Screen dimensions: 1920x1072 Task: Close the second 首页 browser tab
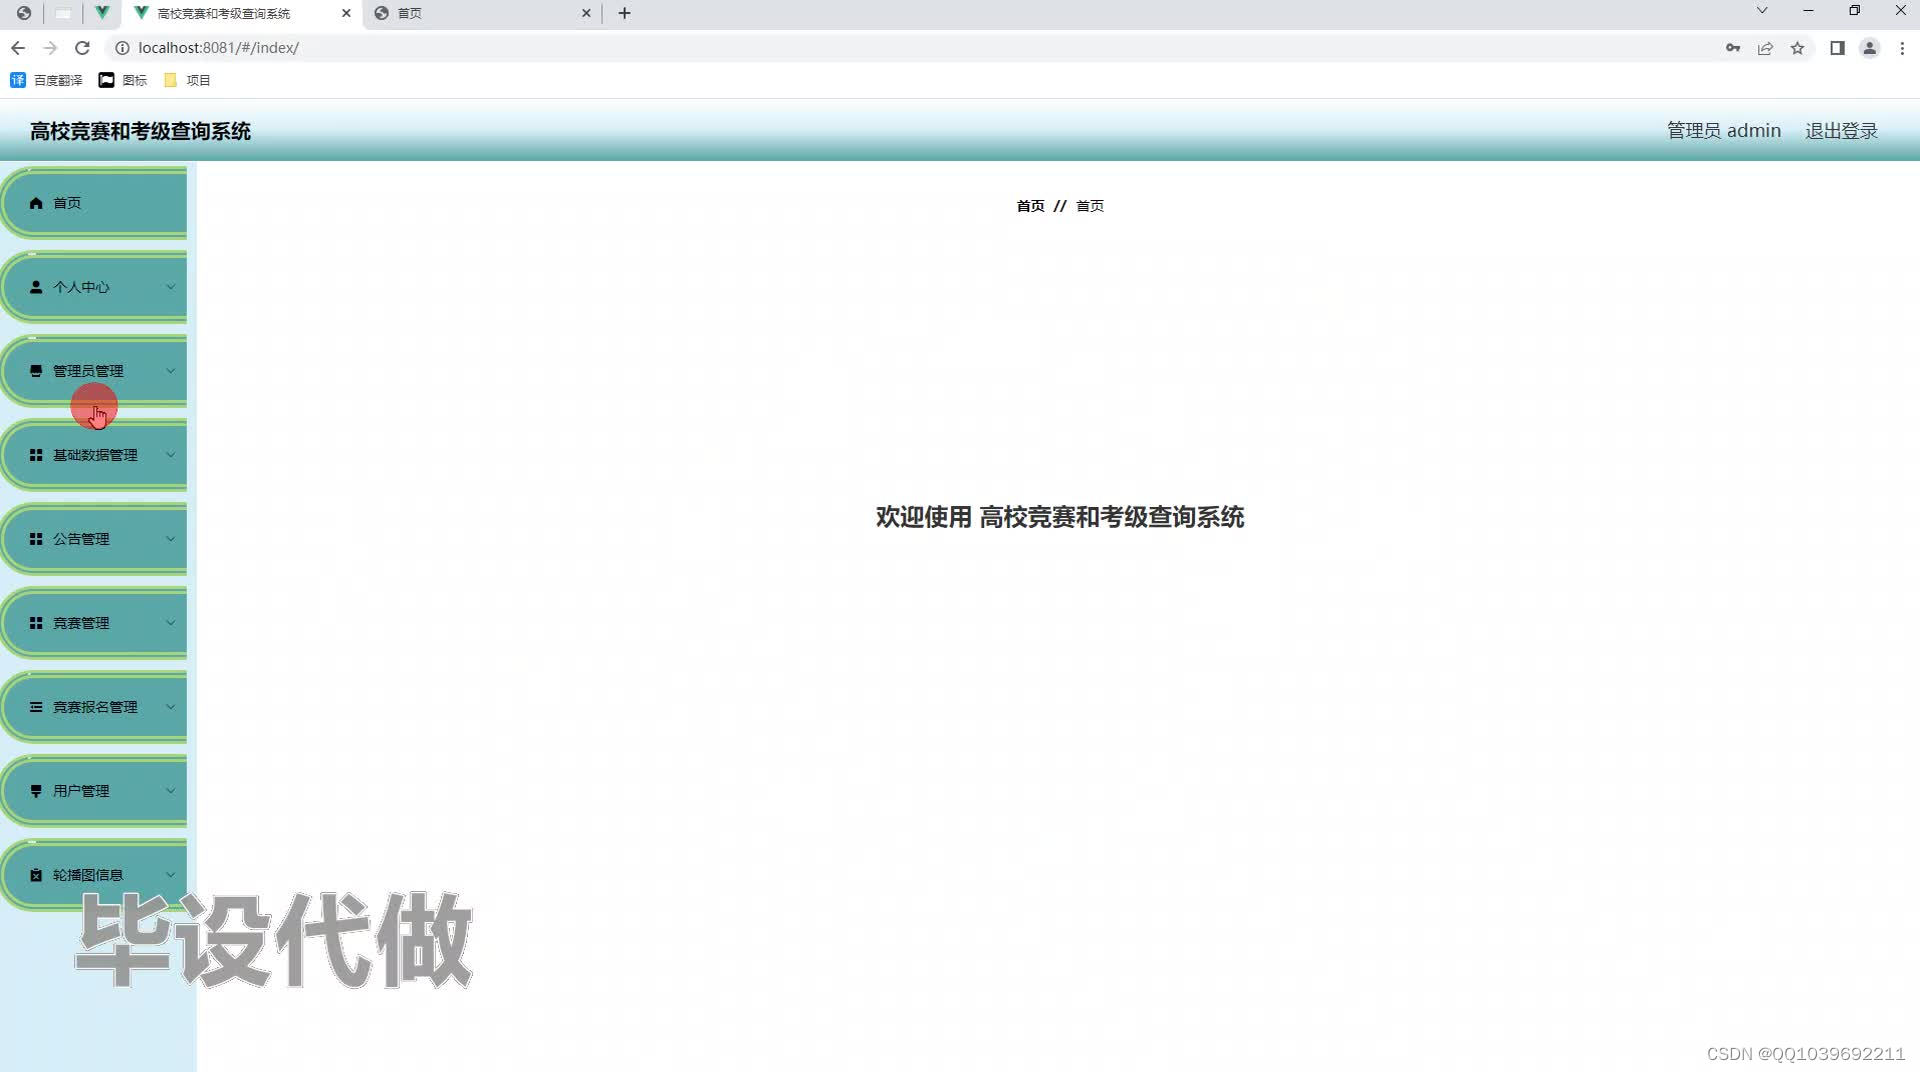tap(586, 13)
